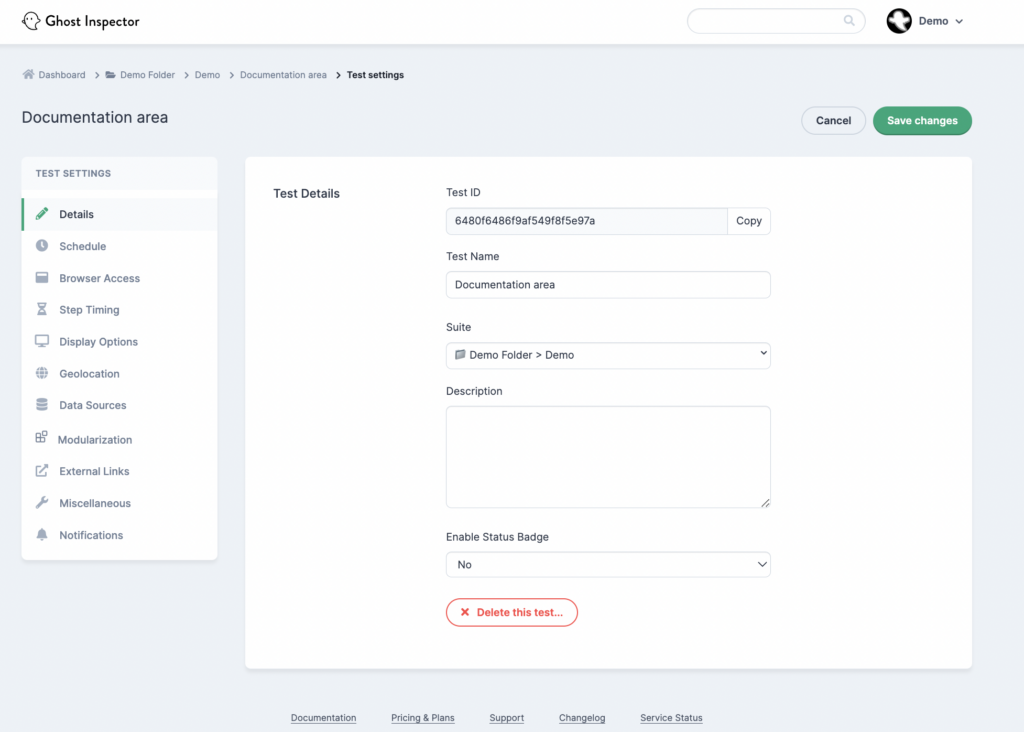Open the Suite dropdown

608,355
